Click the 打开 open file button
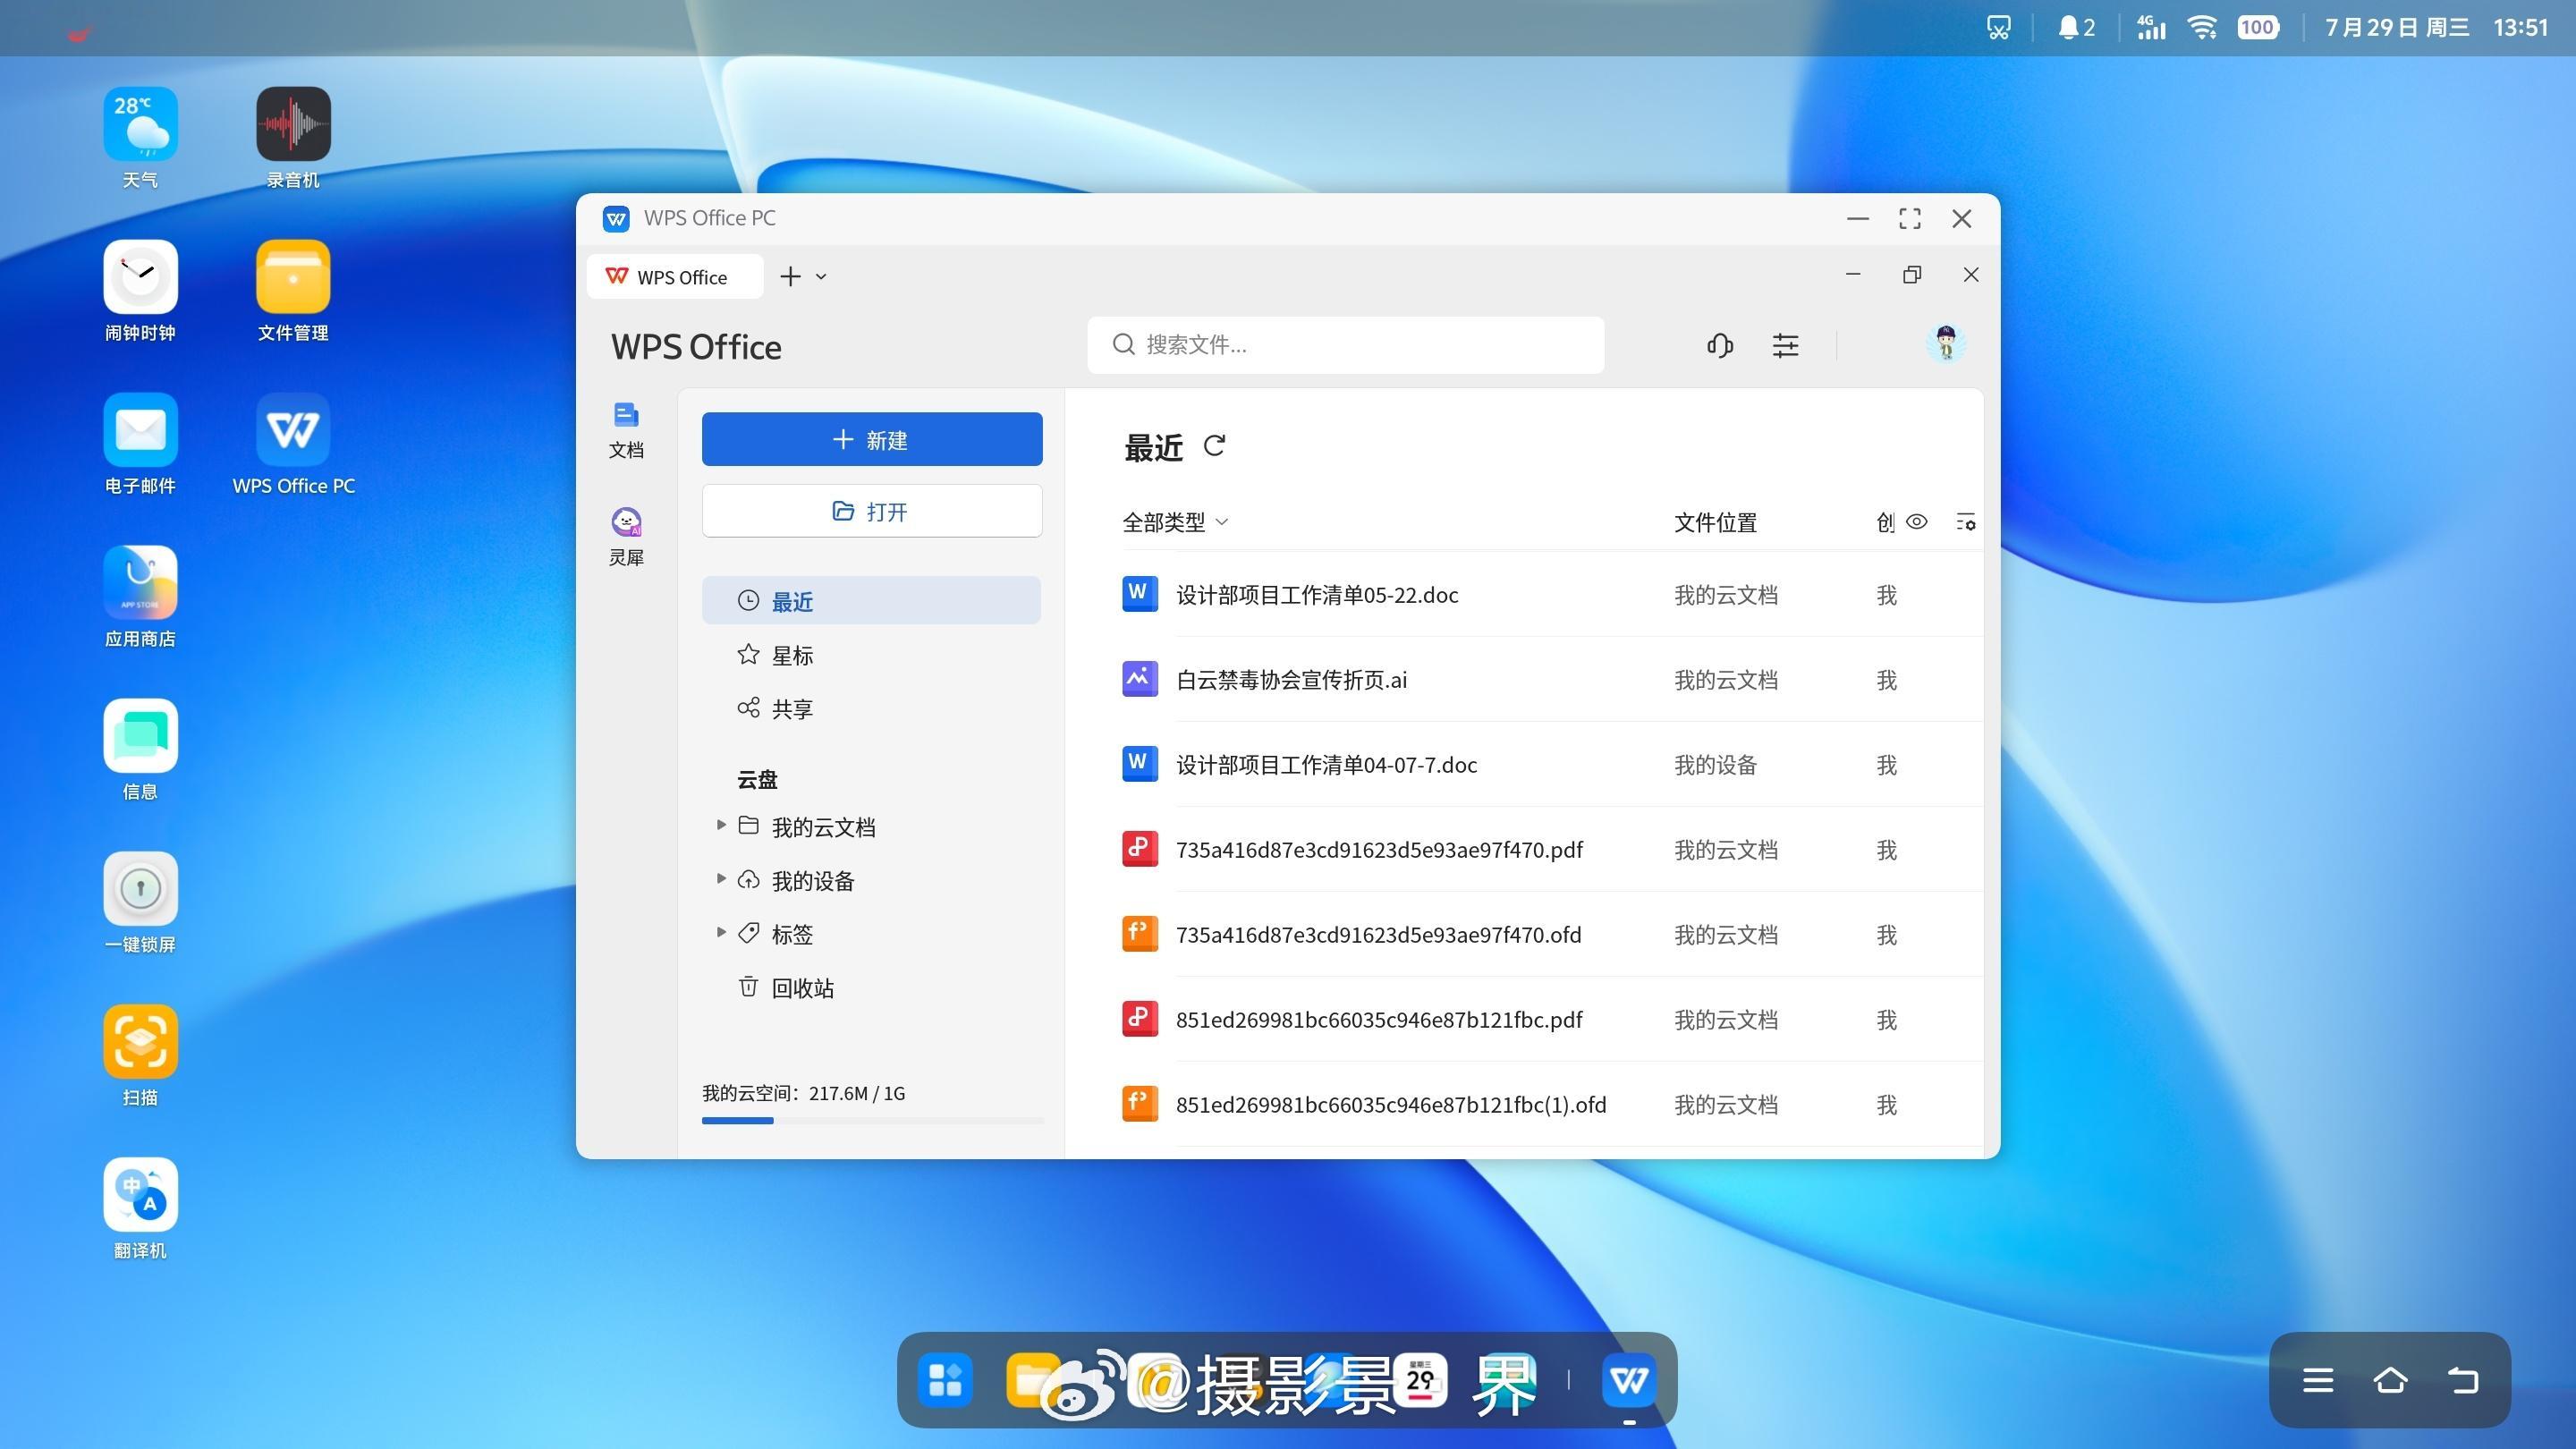The width and height of the screenshot is (2576, 1449). tap(872, 511)
